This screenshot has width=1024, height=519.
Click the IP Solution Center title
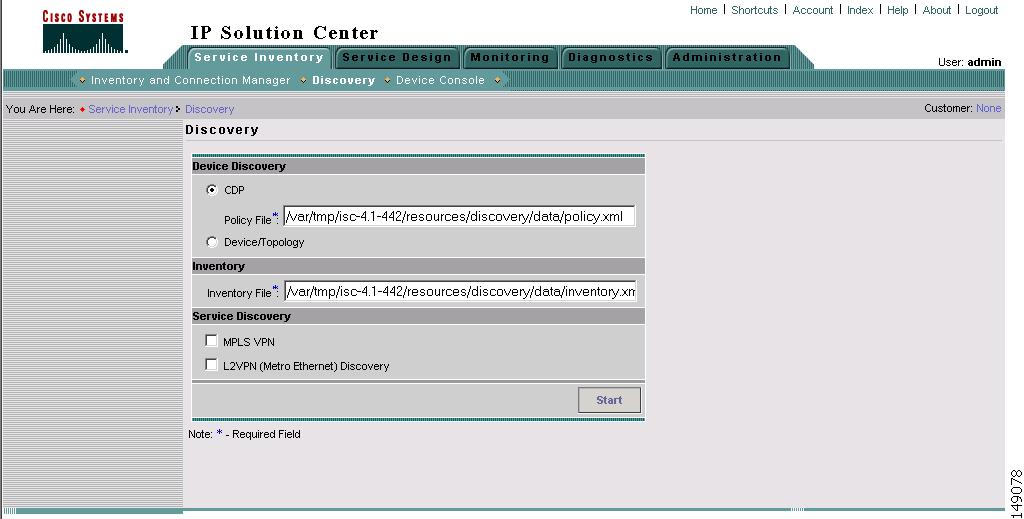pos(284,33)
